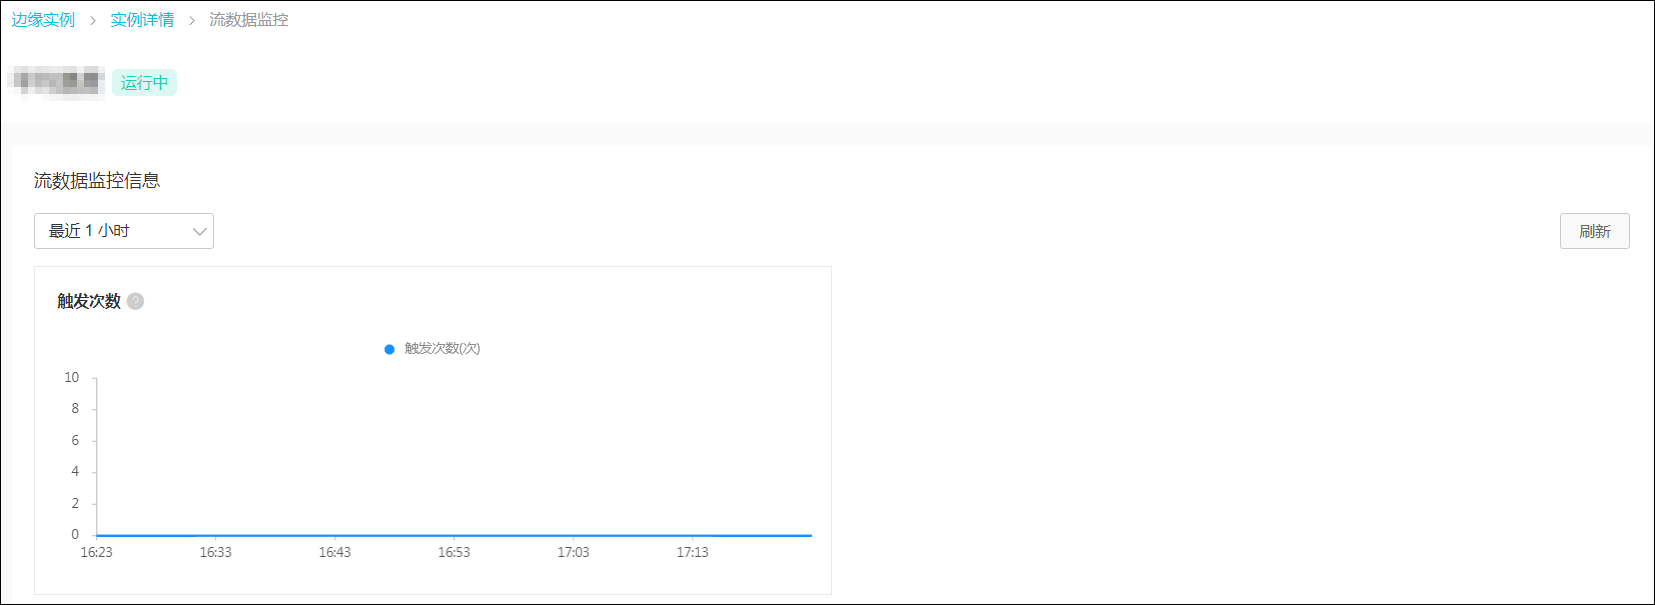Click the blurred instance name
Screen dimensions: 1655x605
click(x=56, y=82)
